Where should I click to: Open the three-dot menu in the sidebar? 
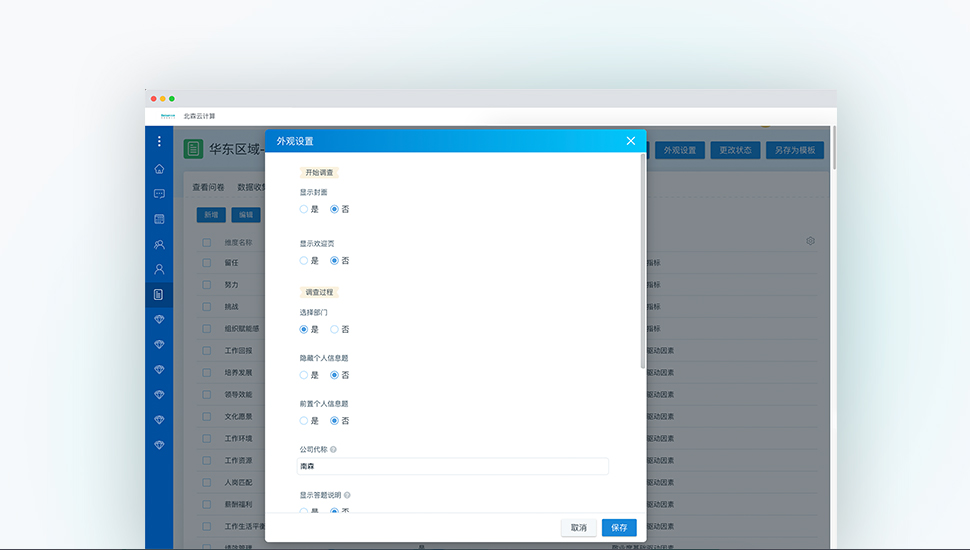click(159, 142)
